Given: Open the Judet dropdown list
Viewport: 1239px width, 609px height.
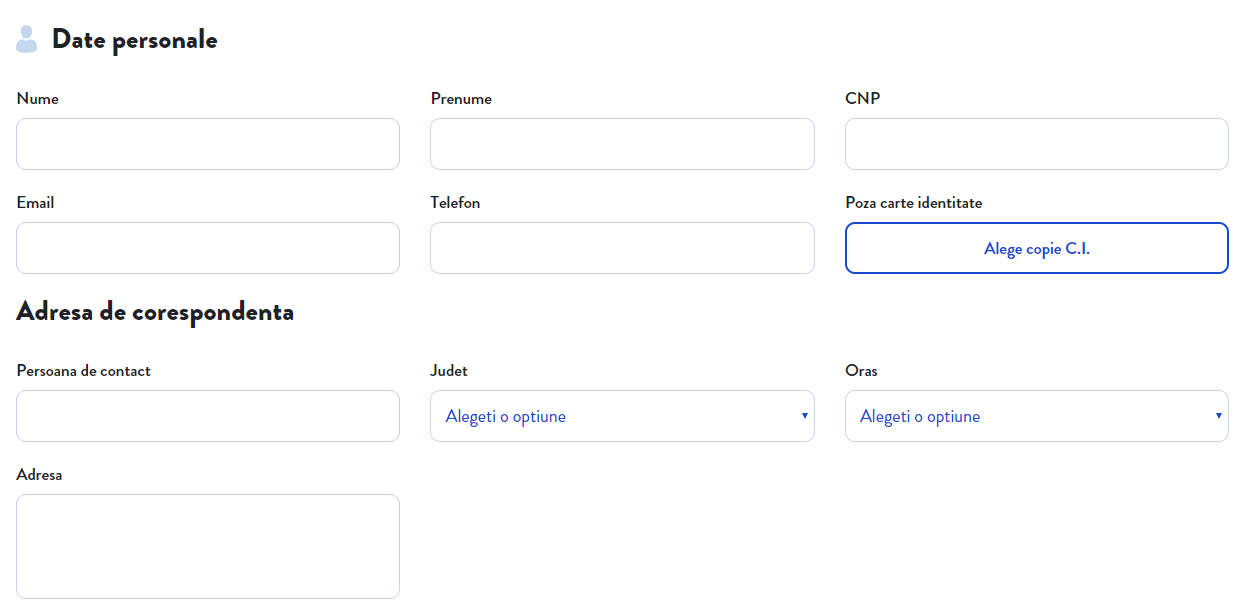Looking at the screenshot, I should (622, 416).
